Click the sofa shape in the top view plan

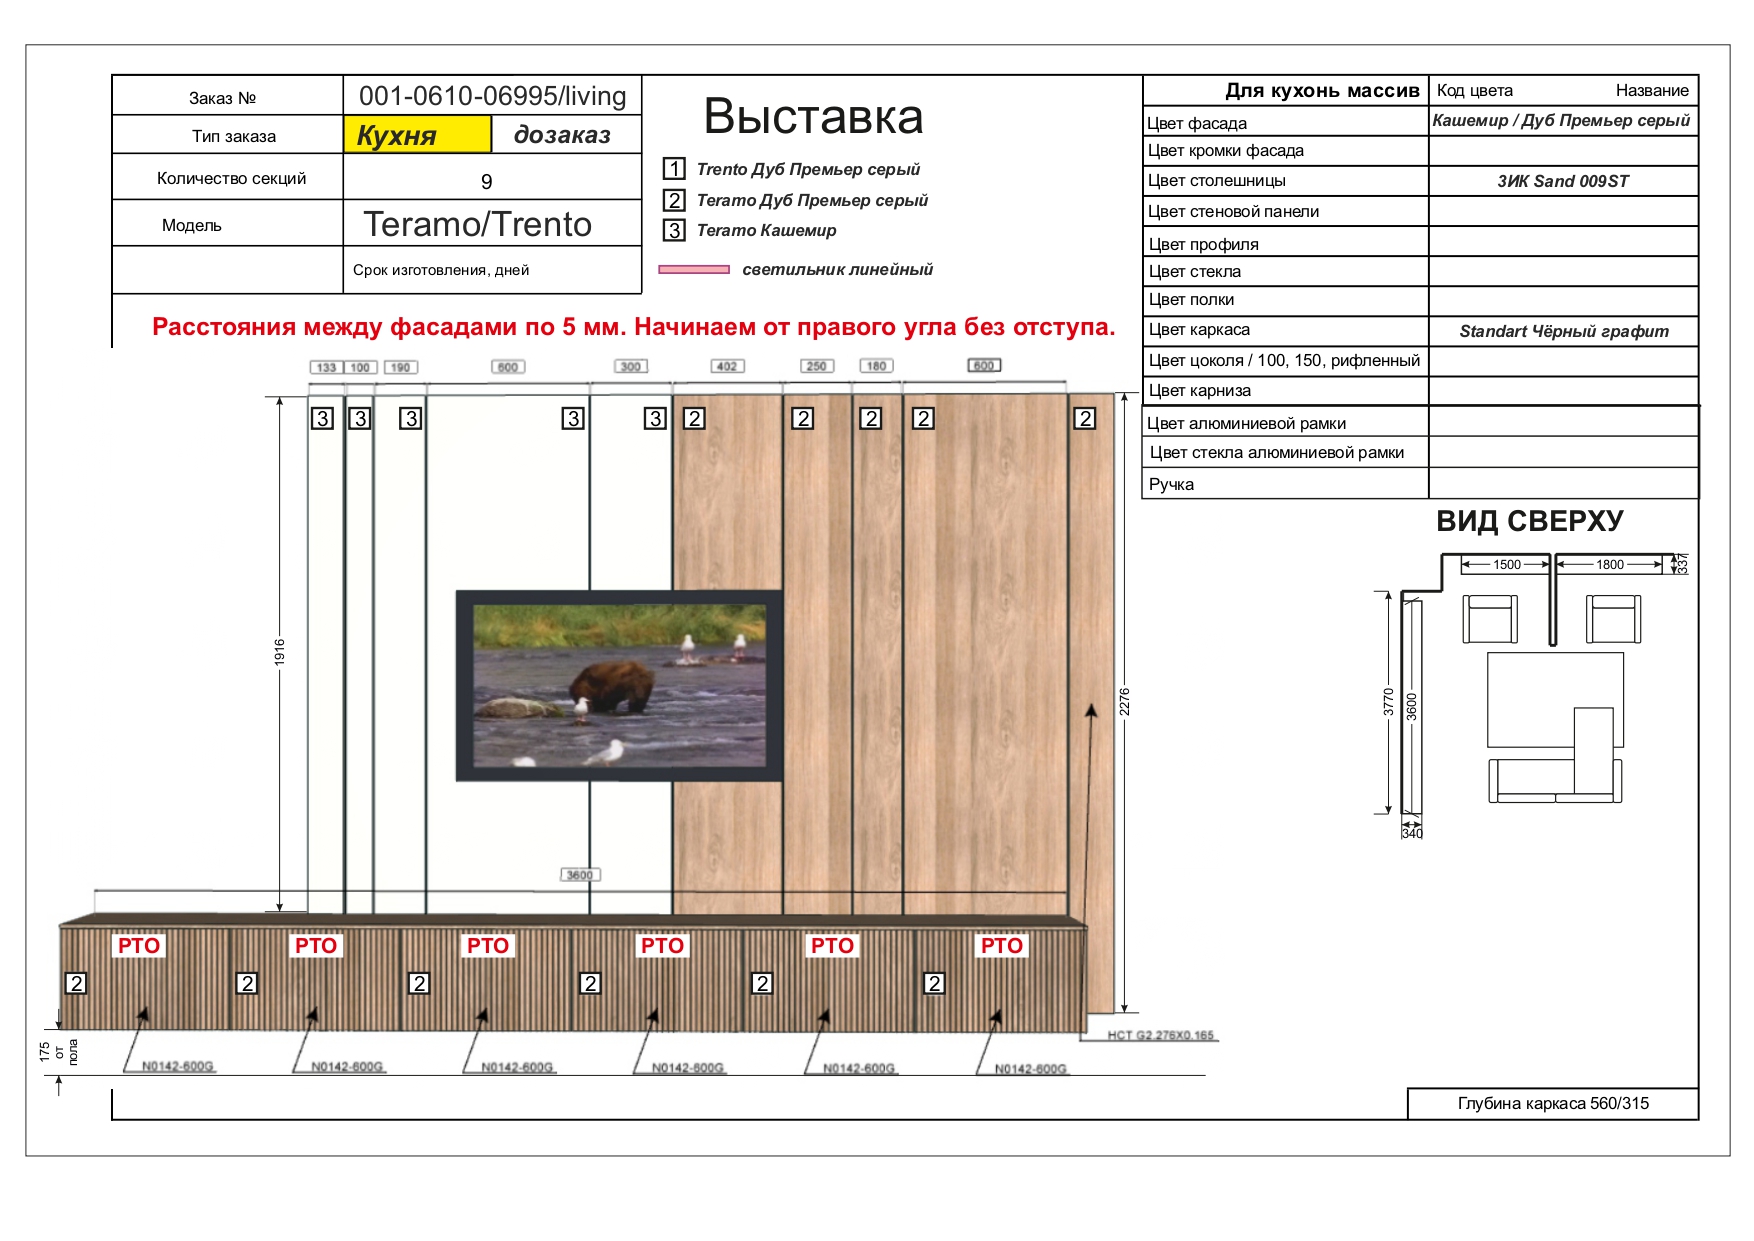pos(1554,780)
